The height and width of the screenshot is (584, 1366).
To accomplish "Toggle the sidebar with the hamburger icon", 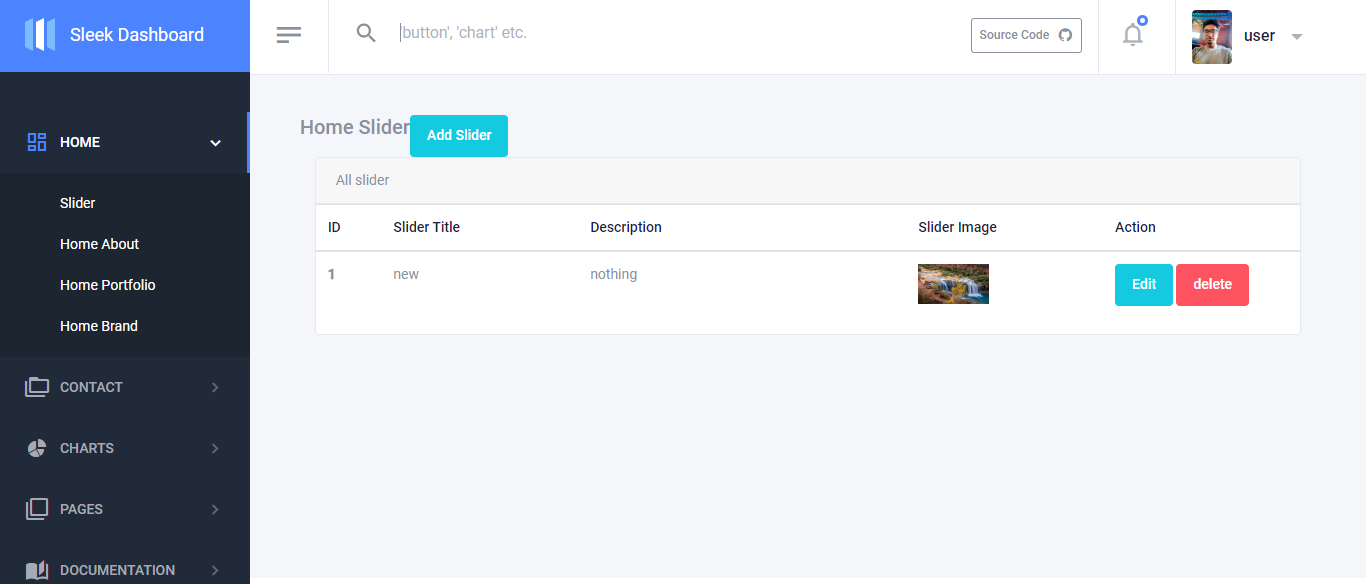I will [288, 34].
